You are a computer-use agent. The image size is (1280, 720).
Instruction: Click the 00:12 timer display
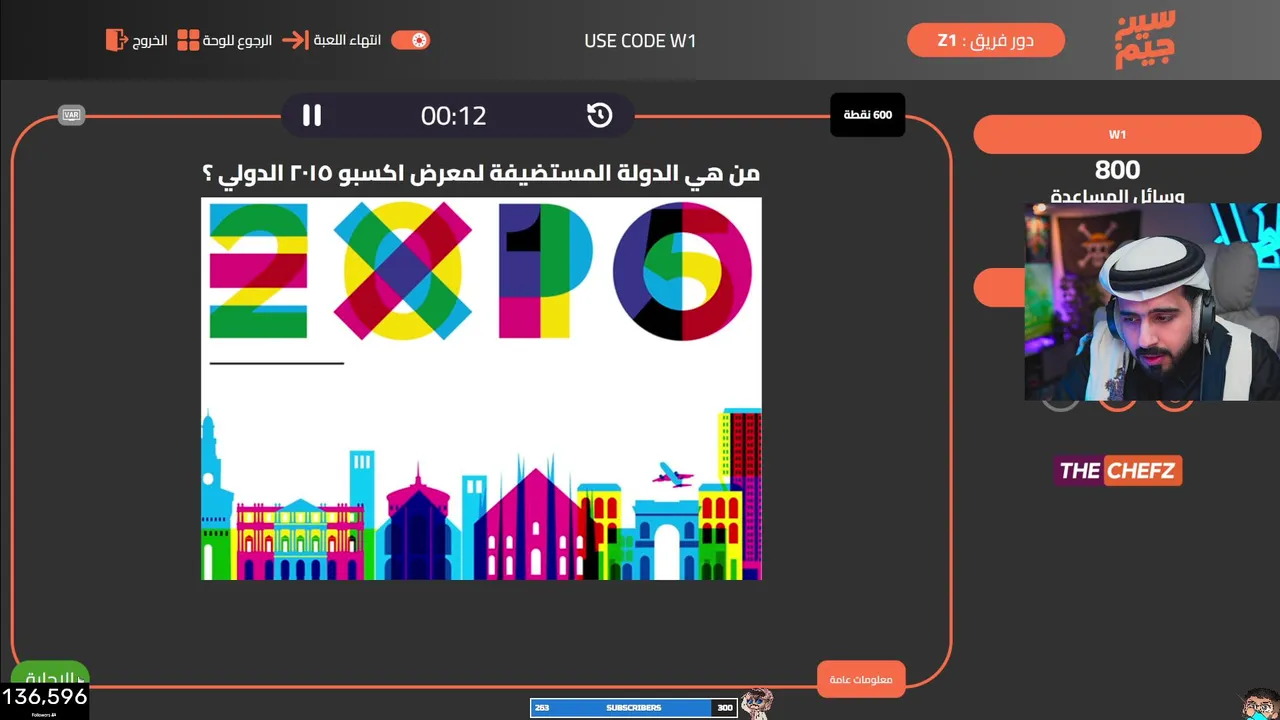pyautogui.click(x=453, y=116)
